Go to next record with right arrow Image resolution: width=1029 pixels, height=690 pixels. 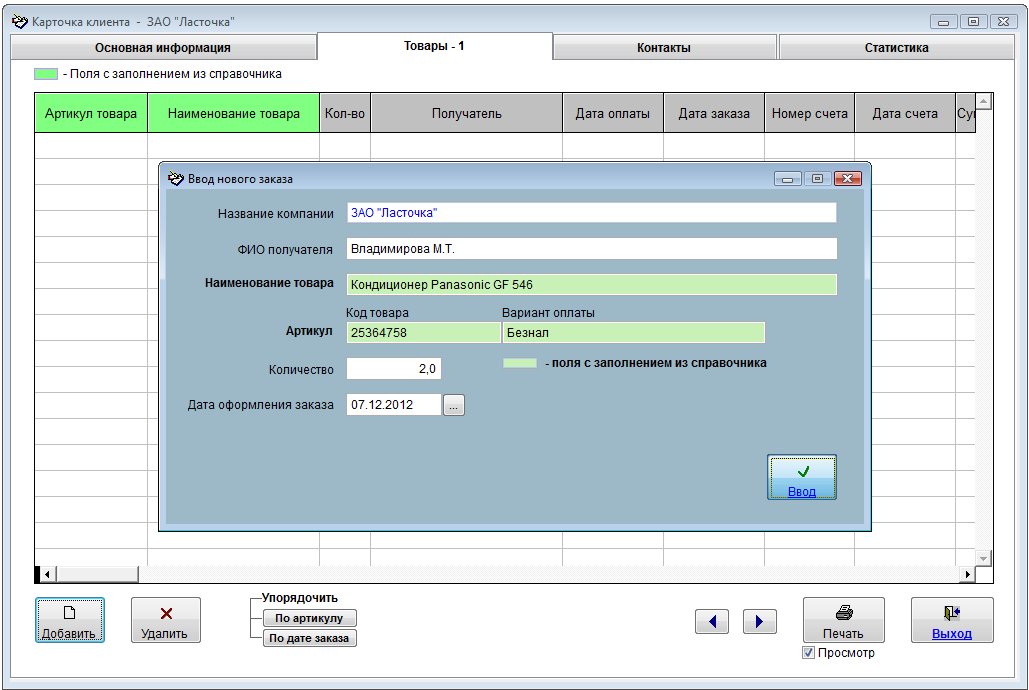(x=759, y=622)
